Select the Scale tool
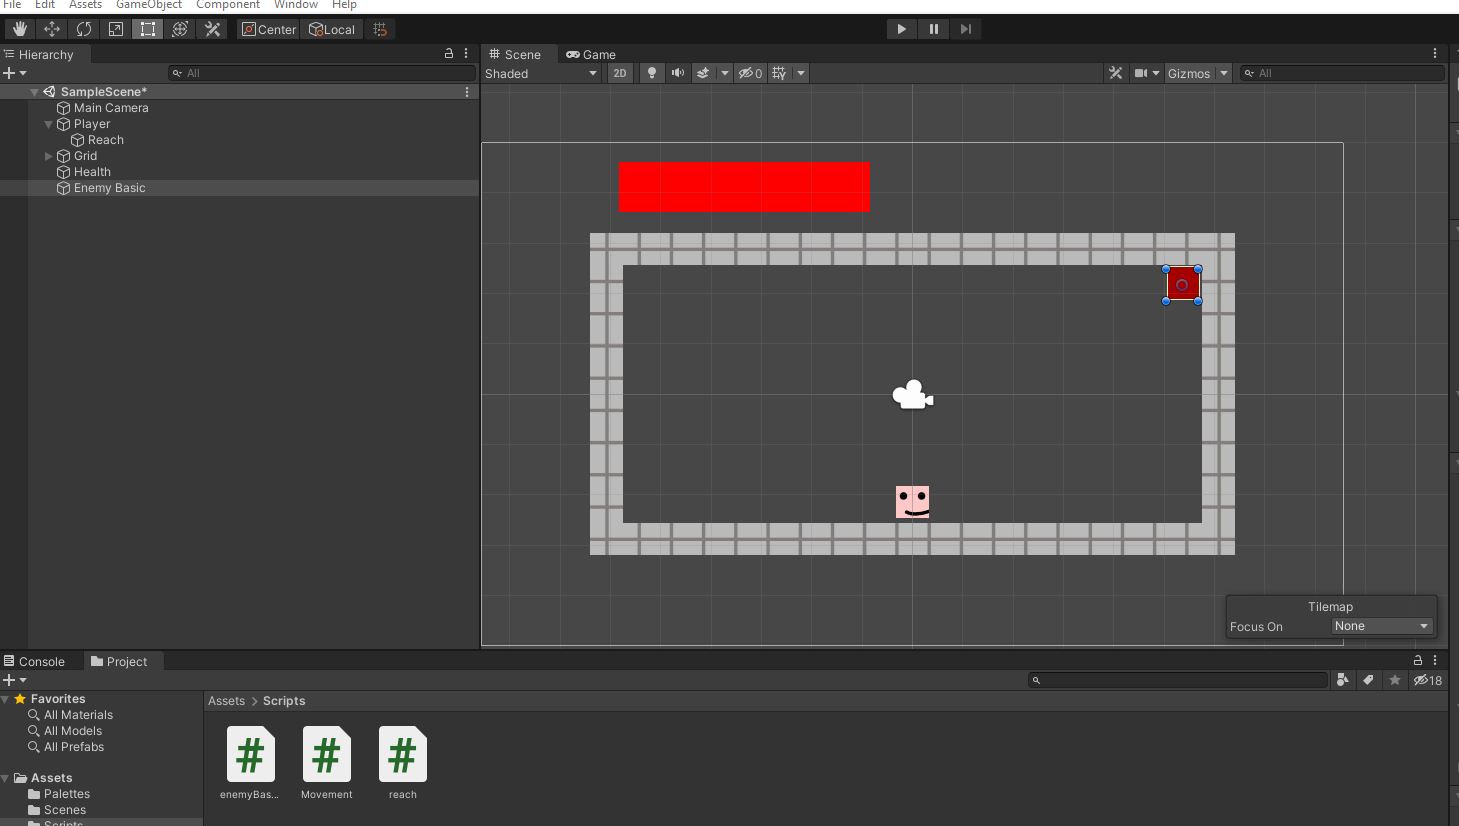Image resolution: width=1459 pixels, height=826 pixels. pyautogui.click(x=116, y=29)
